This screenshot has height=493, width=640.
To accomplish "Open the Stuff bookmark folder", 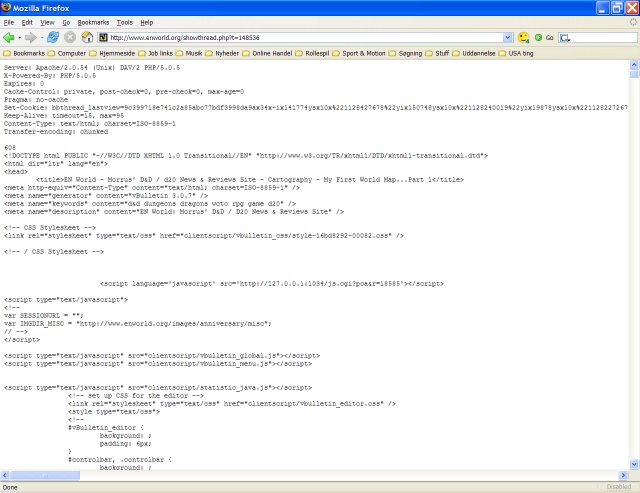I will [x=437, y=53].
